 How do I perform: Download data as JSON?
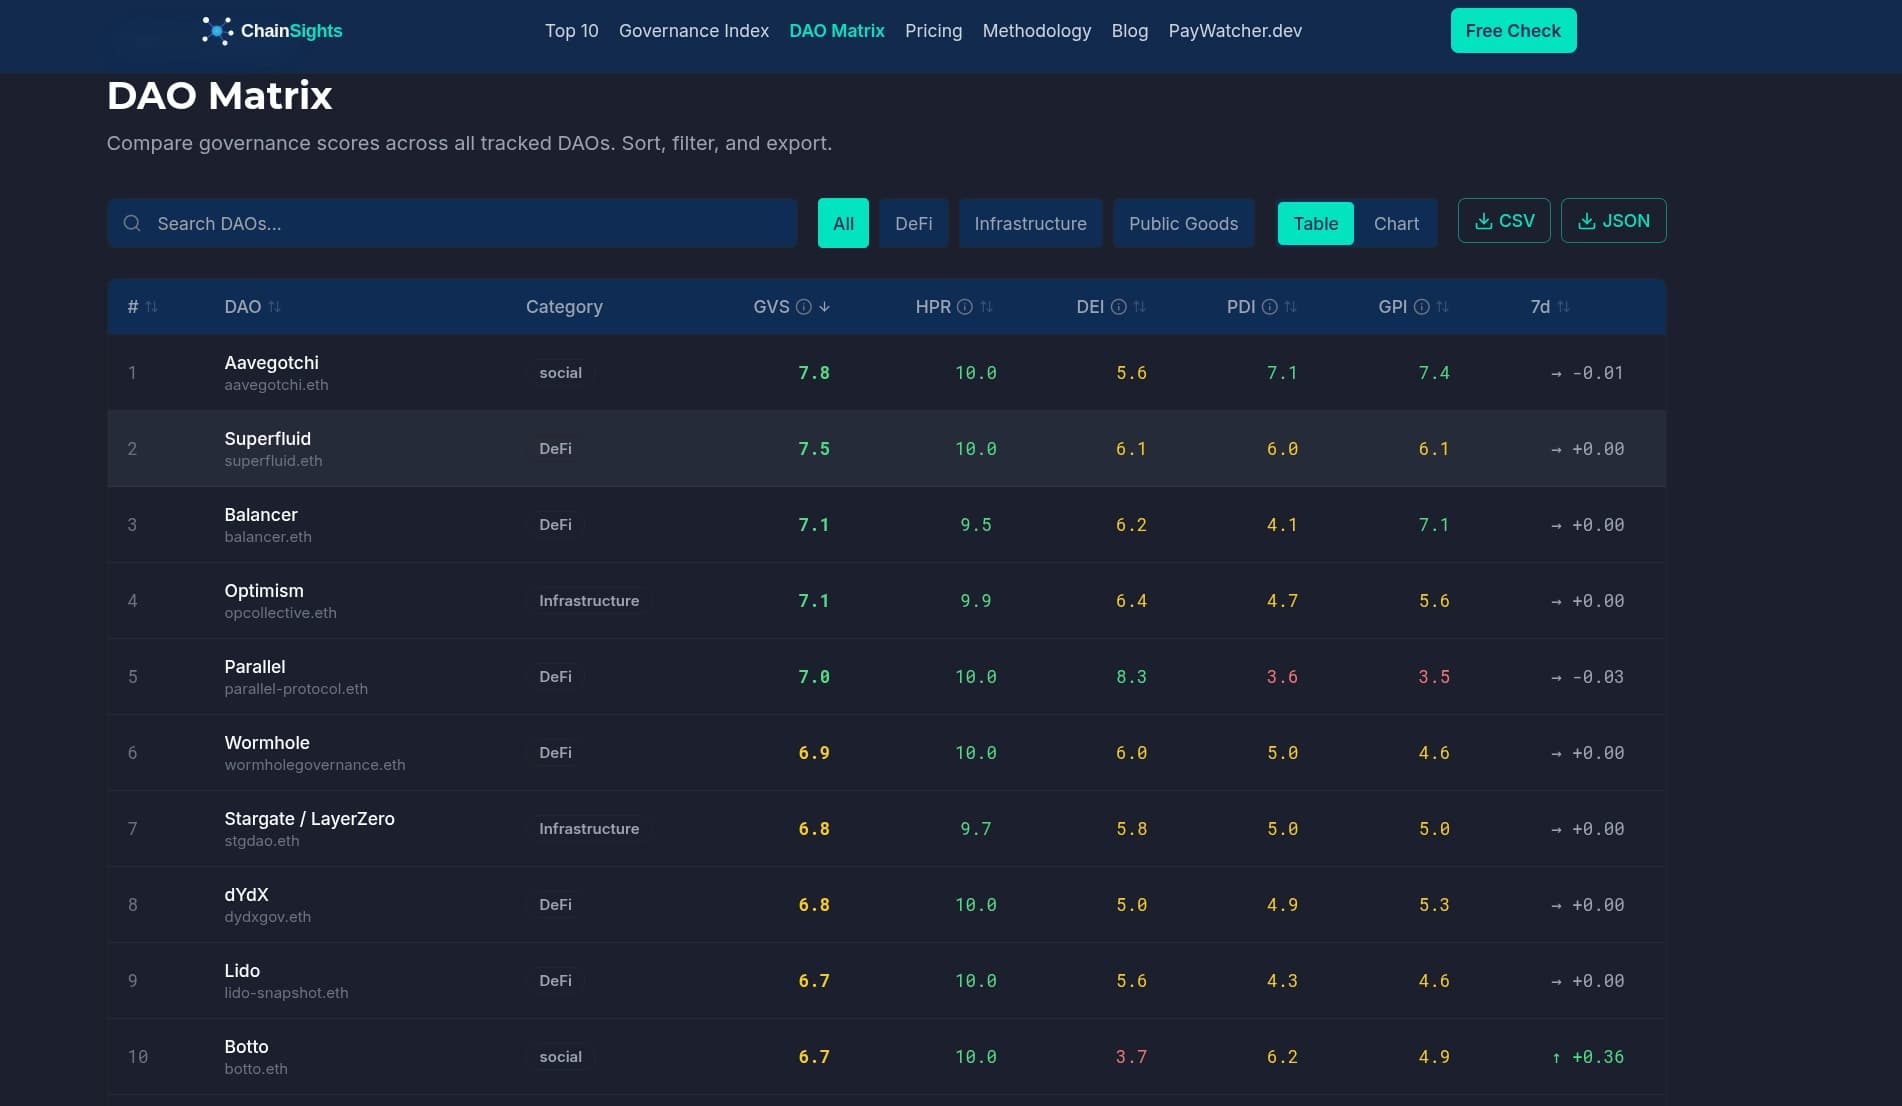[1612, 221]
